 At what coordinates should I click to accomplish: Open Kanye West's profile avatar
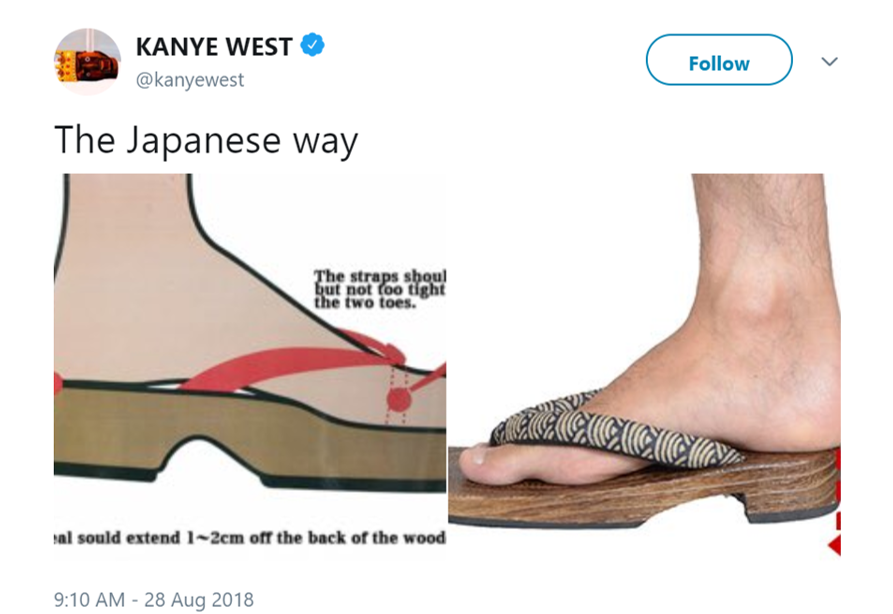point(87,62)
